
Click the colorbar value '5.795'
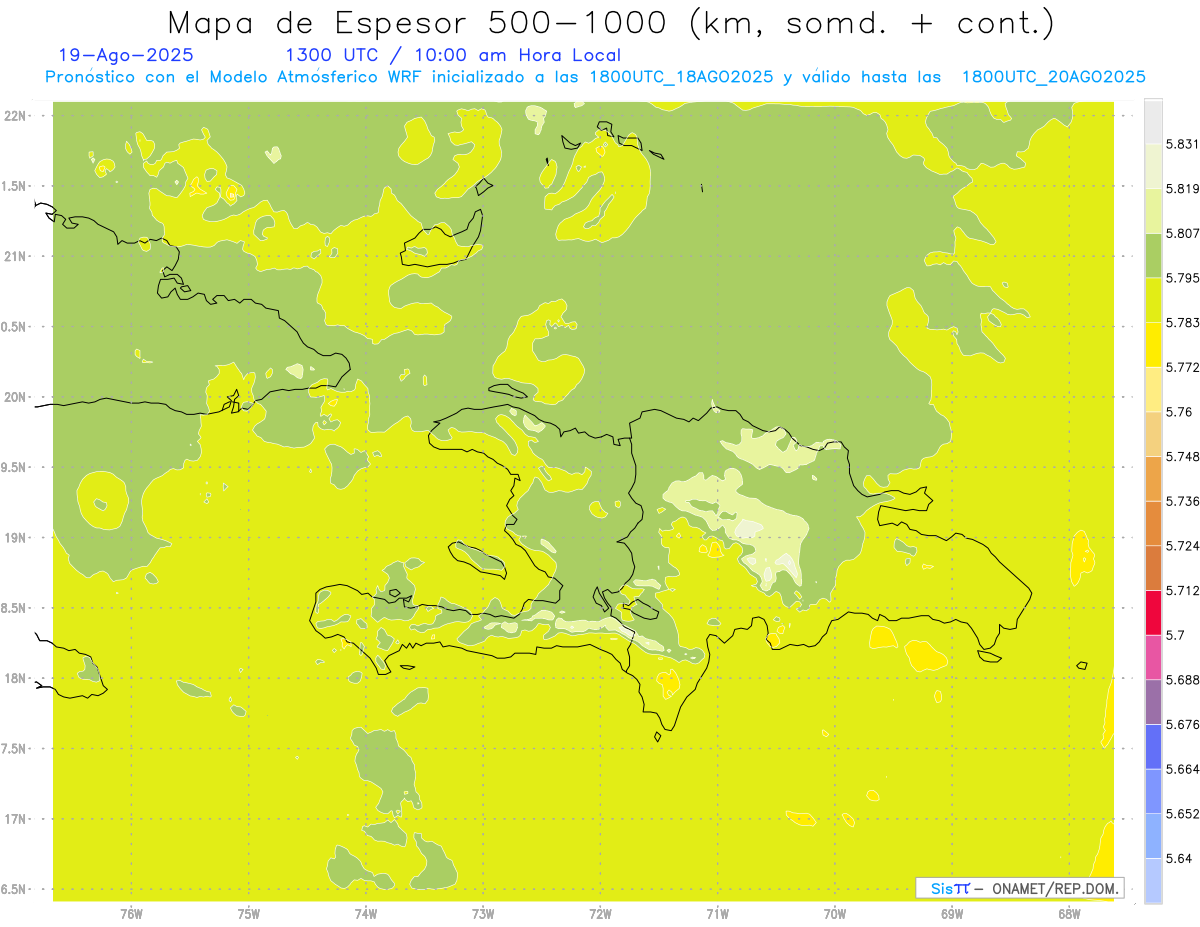tap(1182, 278)
